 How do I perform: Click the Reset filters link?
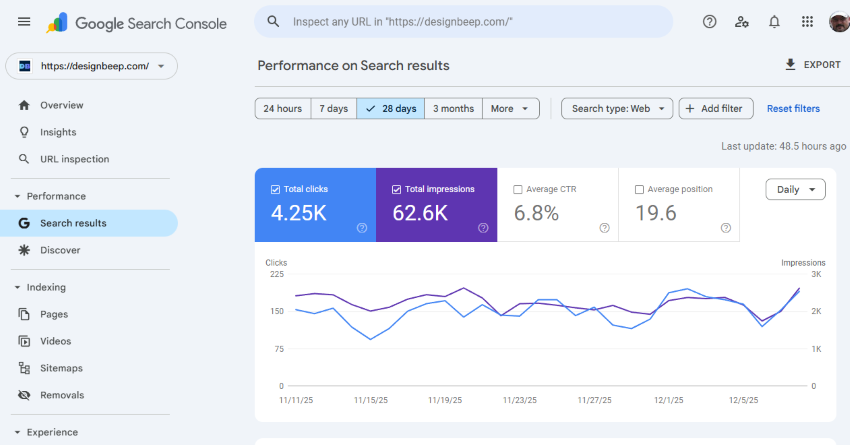click(793, 109)
